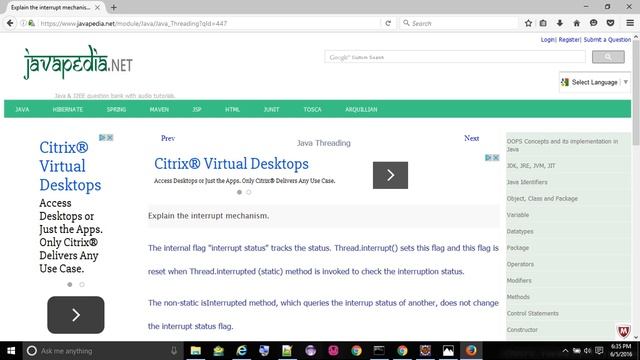Open File Explorer from the taskbar
Image resolution: width=640 pixels, height=360 pixels.
196,351
